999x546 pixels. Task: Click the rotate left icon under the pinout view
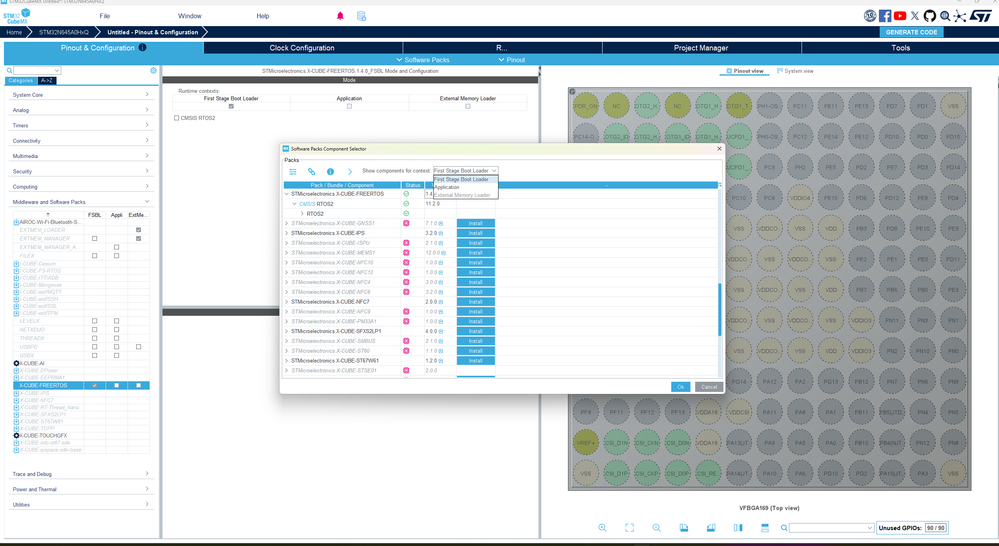[684, 528]
